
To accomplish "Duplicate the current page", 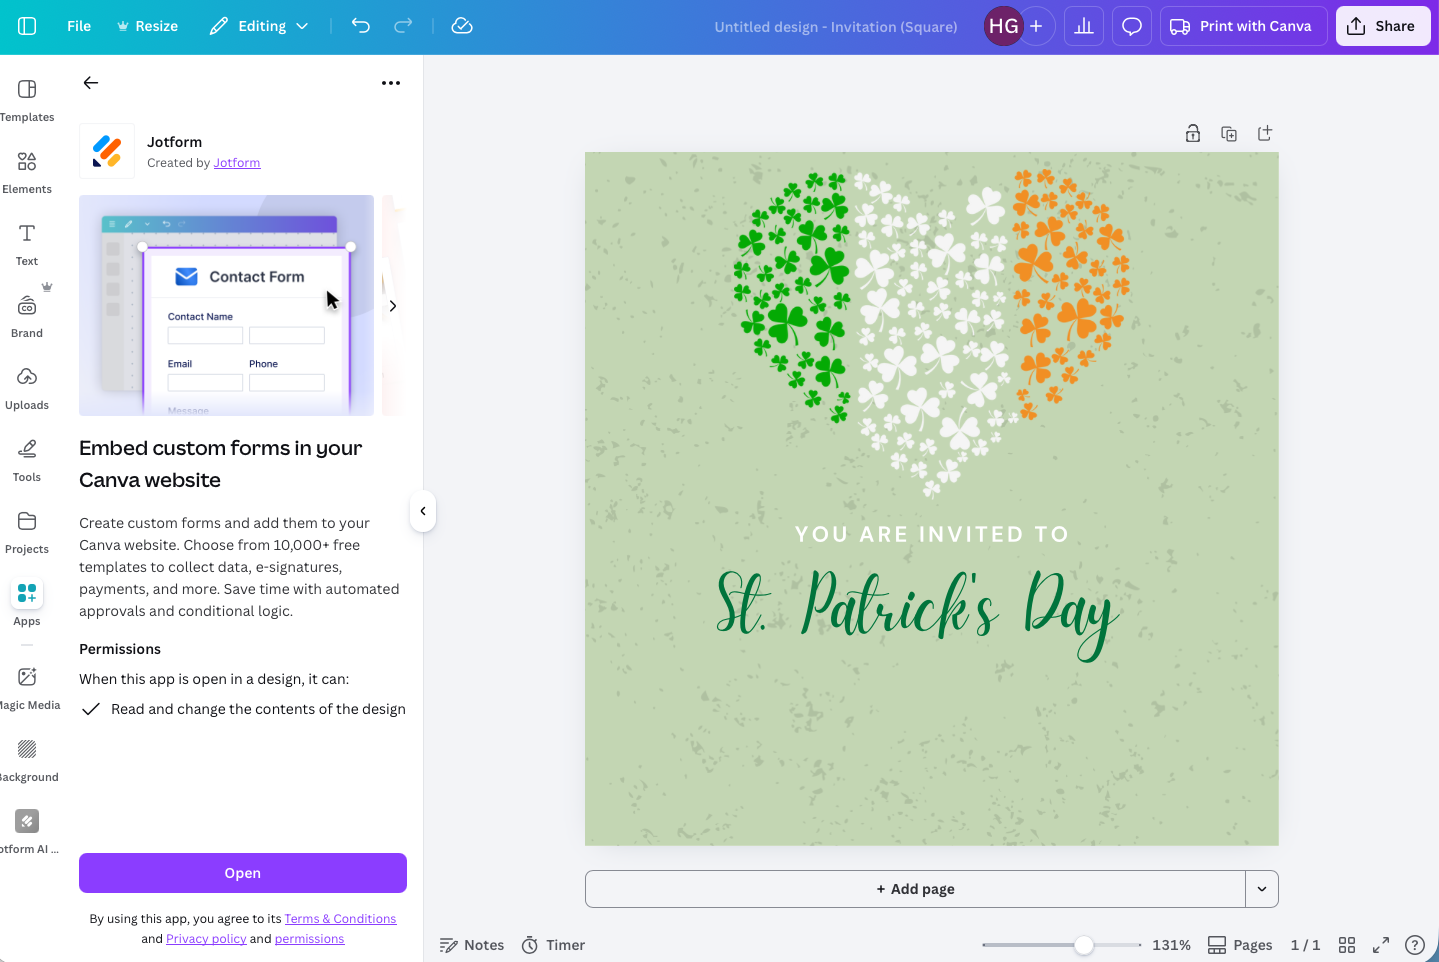I will click(x=1228, y=132).
